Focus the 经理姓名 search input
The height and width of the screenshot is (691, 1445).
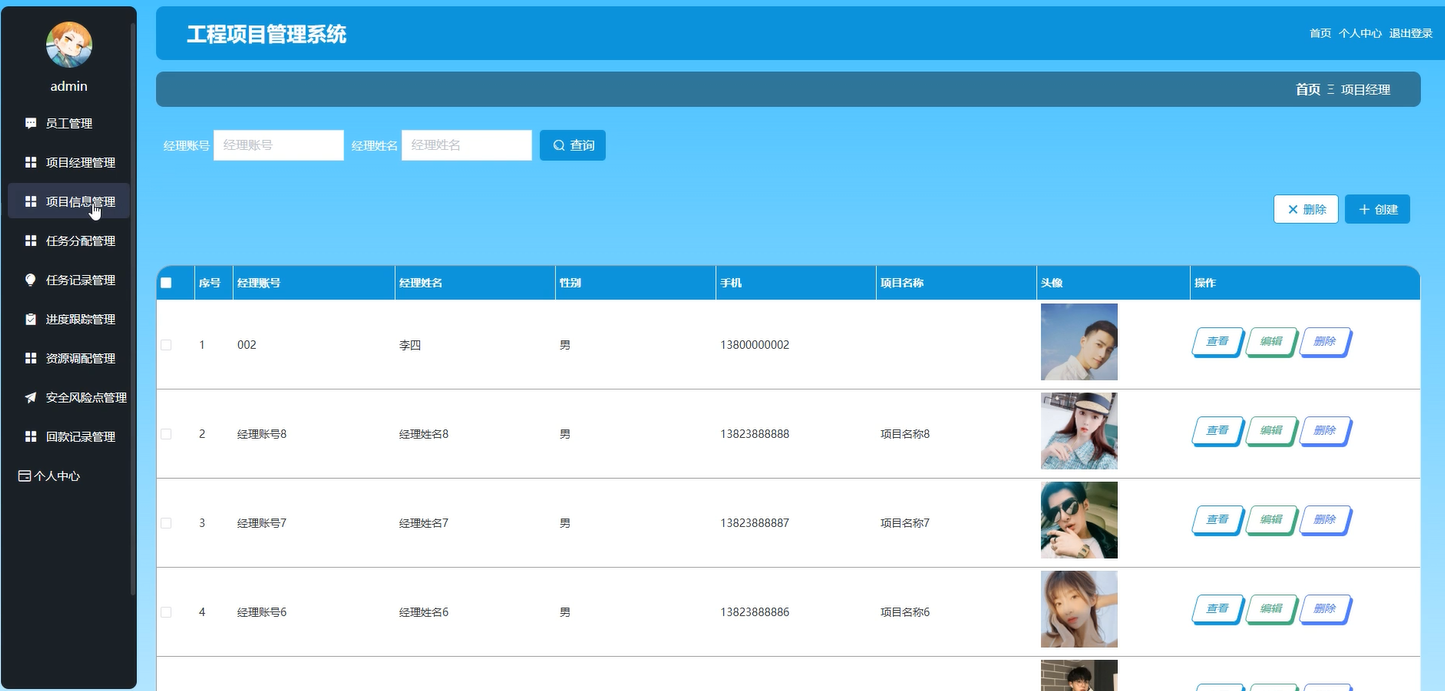467,145
